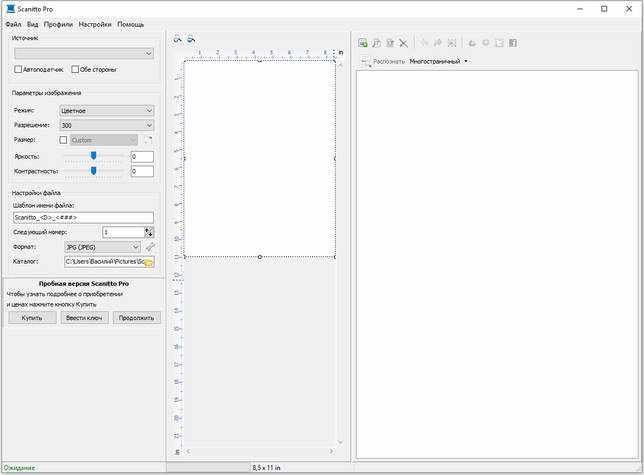
Task: Open format settings wrench icon
Action: 150,247
